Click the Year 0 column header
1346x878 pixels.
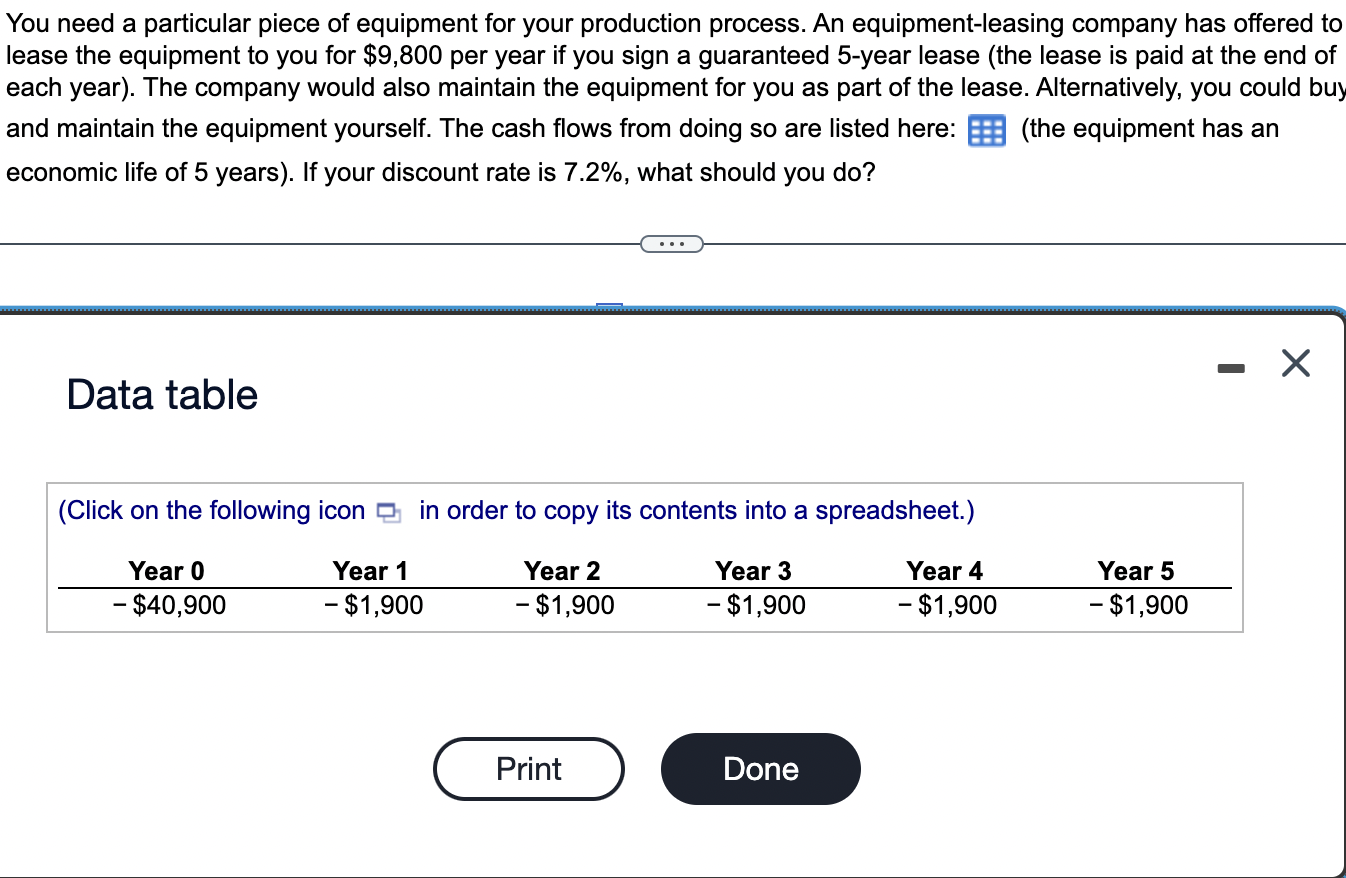tap(166, 570)
